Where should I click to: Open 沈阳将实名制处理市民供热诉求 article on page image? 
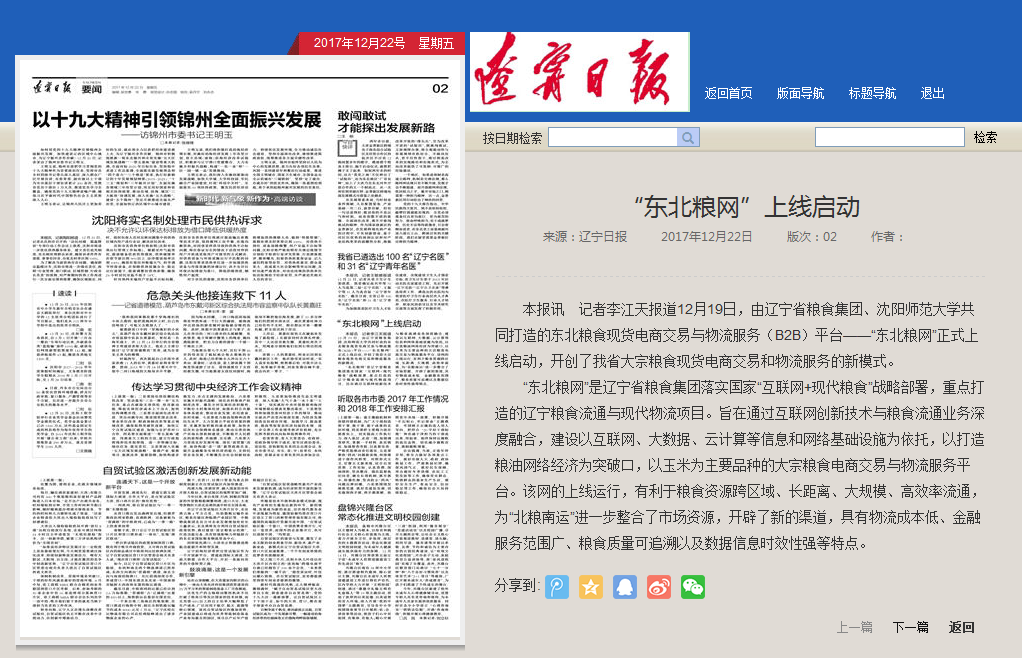[x=177, y=219]
